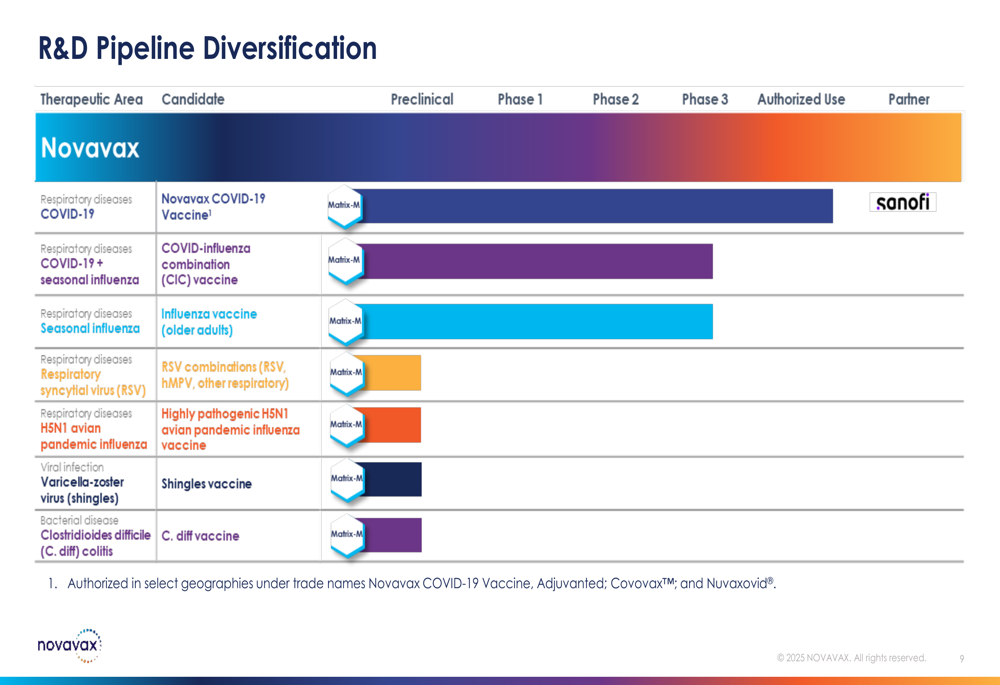Select the 'Partner' column header

pos(909,99)
